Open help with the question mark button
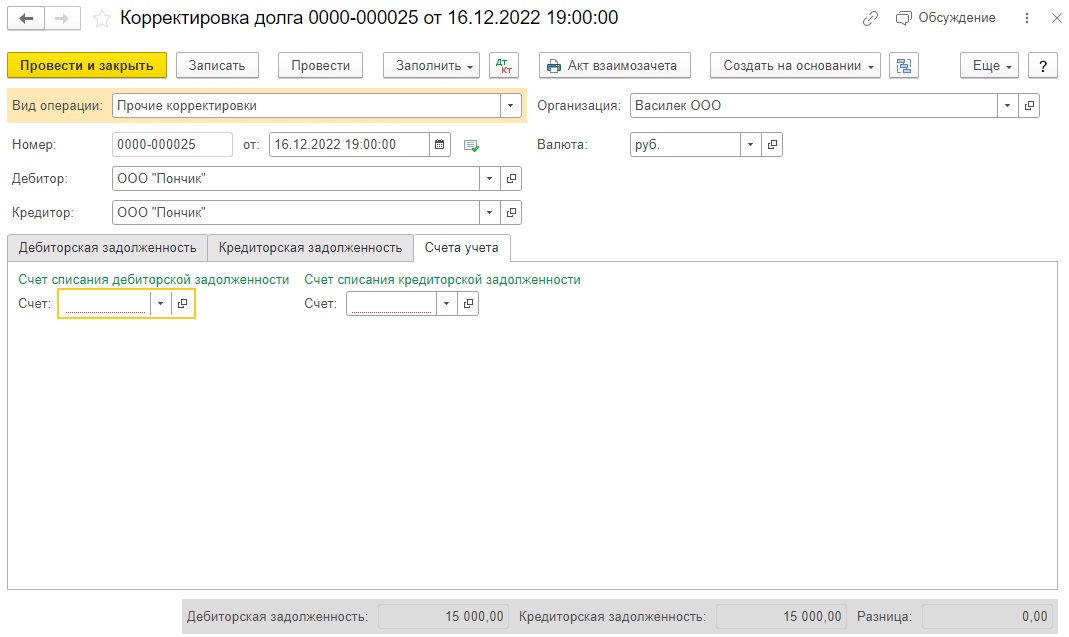Viewport: 1069px width, 637px height. click(x=1042, y=65)
